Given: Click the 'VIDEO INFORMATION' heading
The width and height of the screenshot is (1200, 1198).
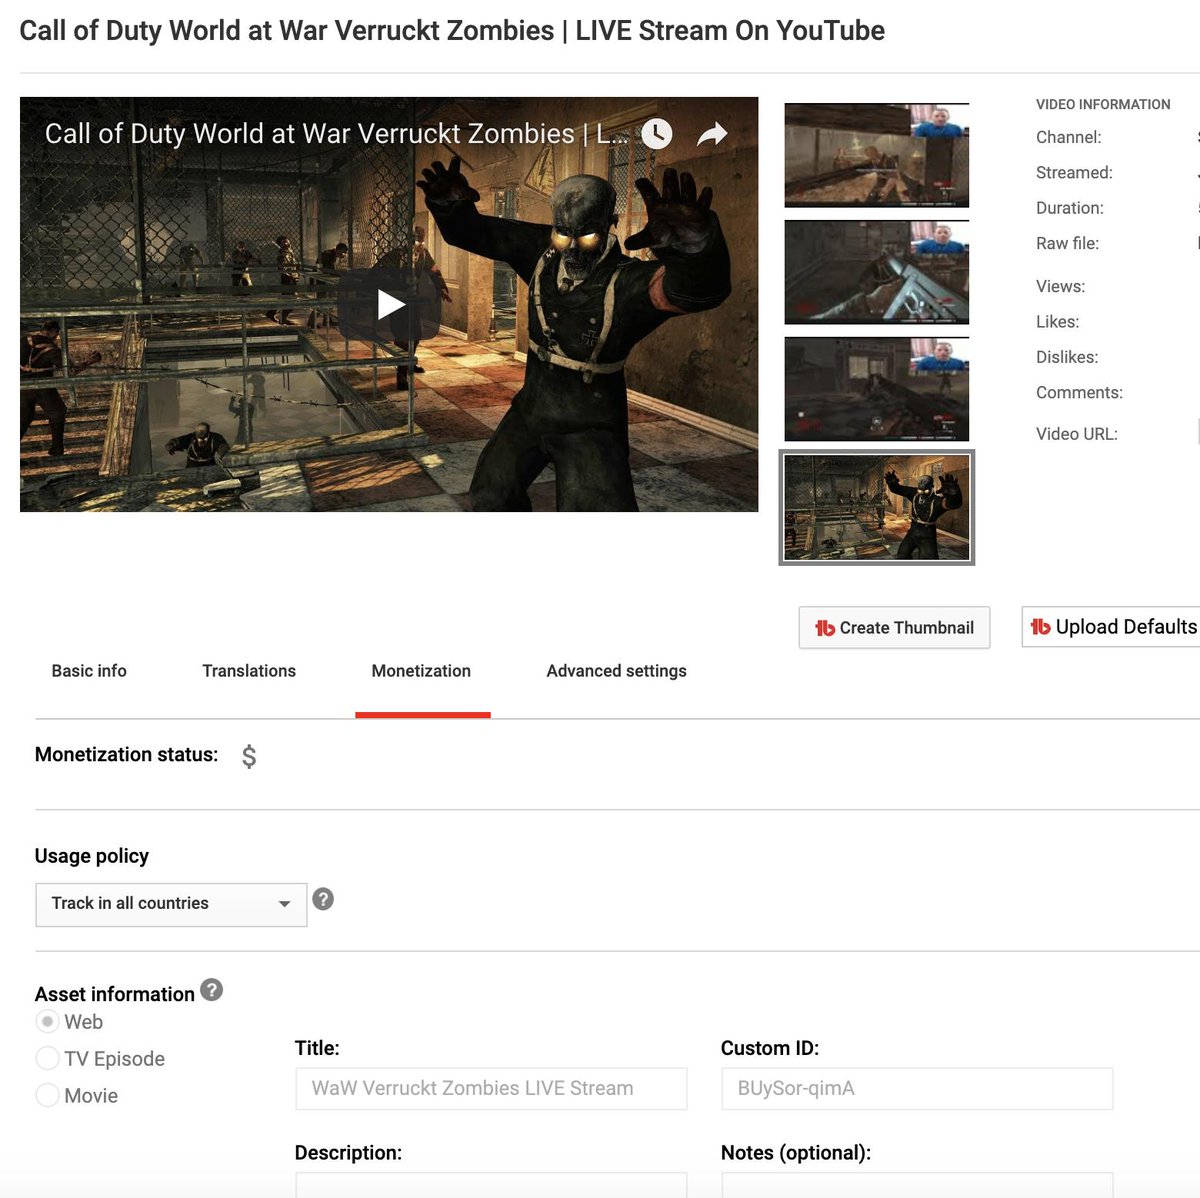Looking at the screenshot, I should pos(1103,104).
